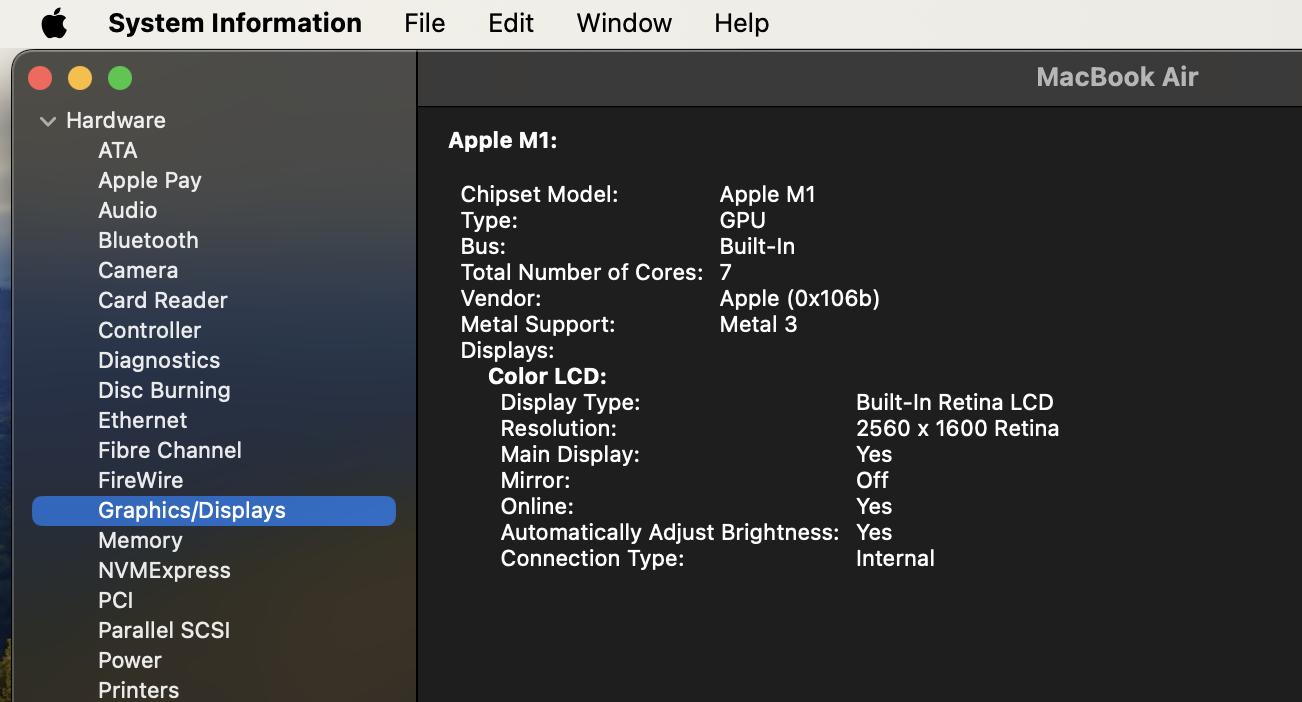Select Card Reader in the sidebar
The image size is (1302, 702).
click(x=163, y=300)
